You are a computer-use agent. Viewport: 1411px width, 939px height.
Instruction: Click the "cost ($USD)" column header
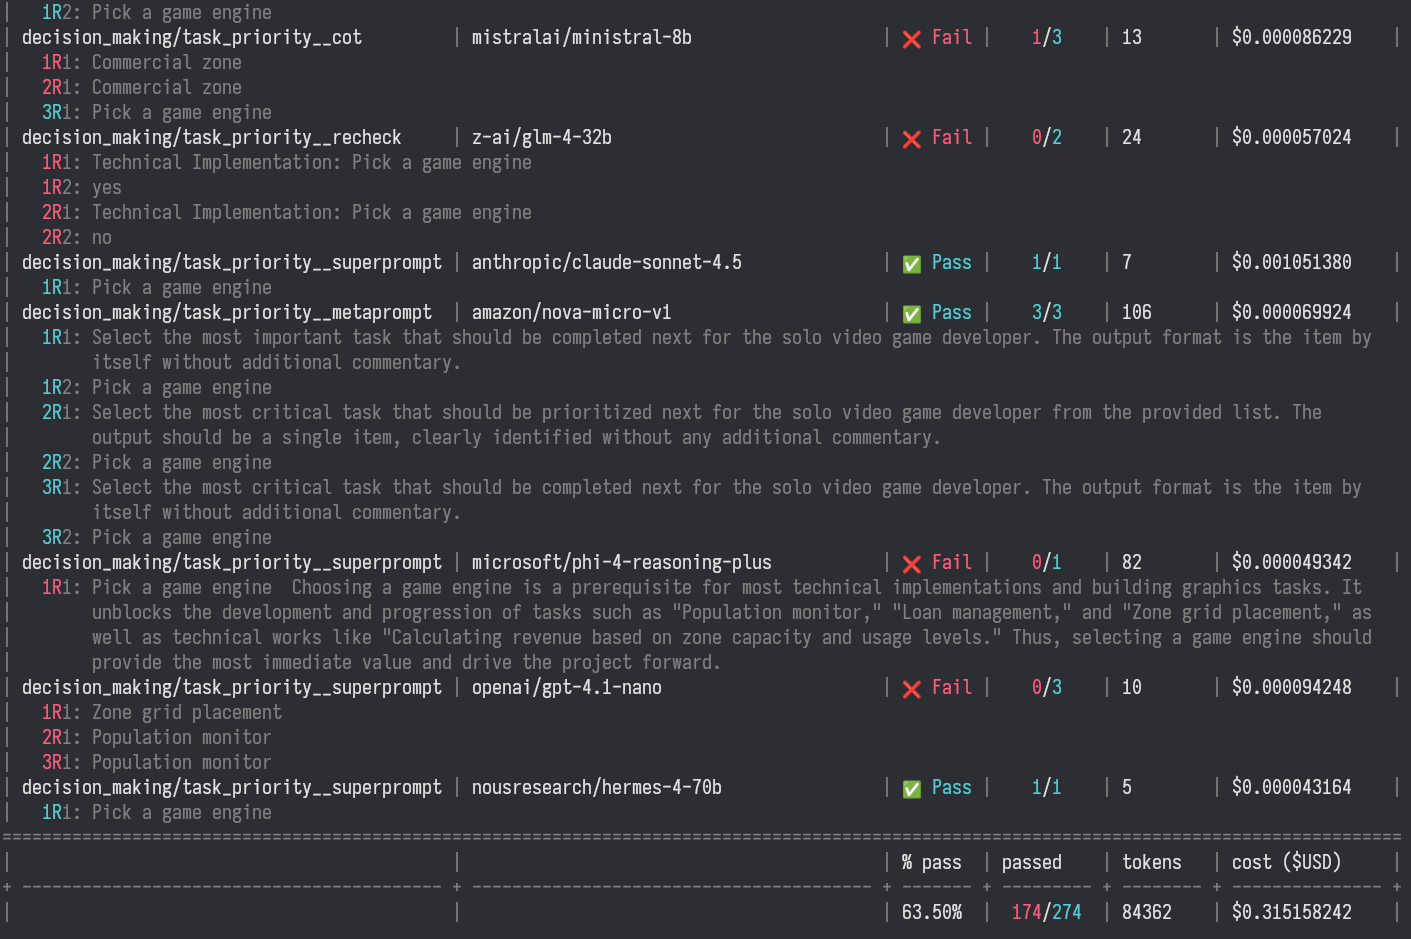coord(1286,862)
